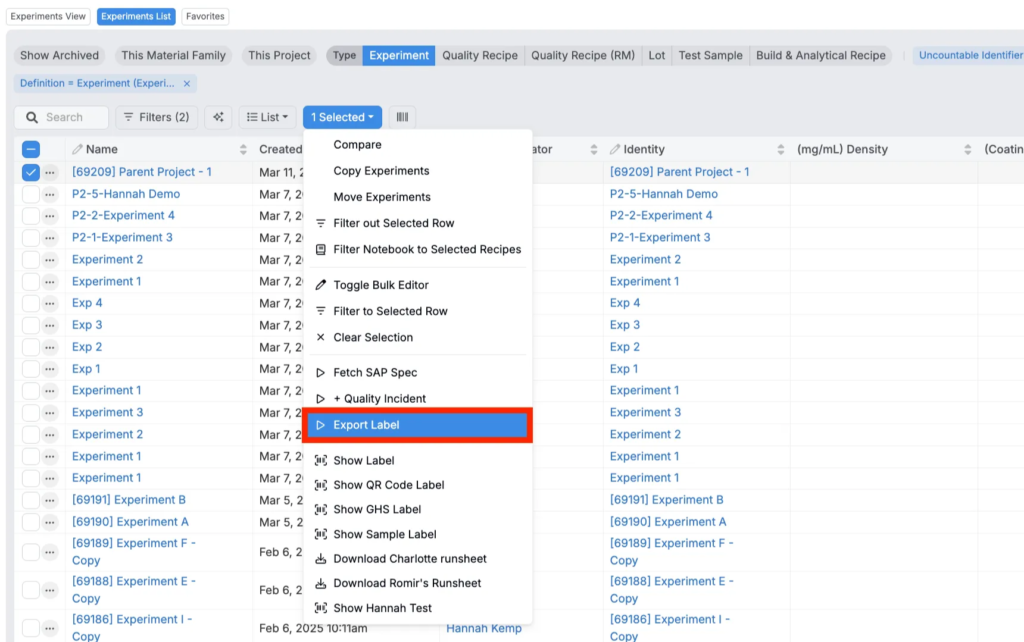Switch to the Favorites tab
The image size is (1024, 642).
(x=205, y=16)
